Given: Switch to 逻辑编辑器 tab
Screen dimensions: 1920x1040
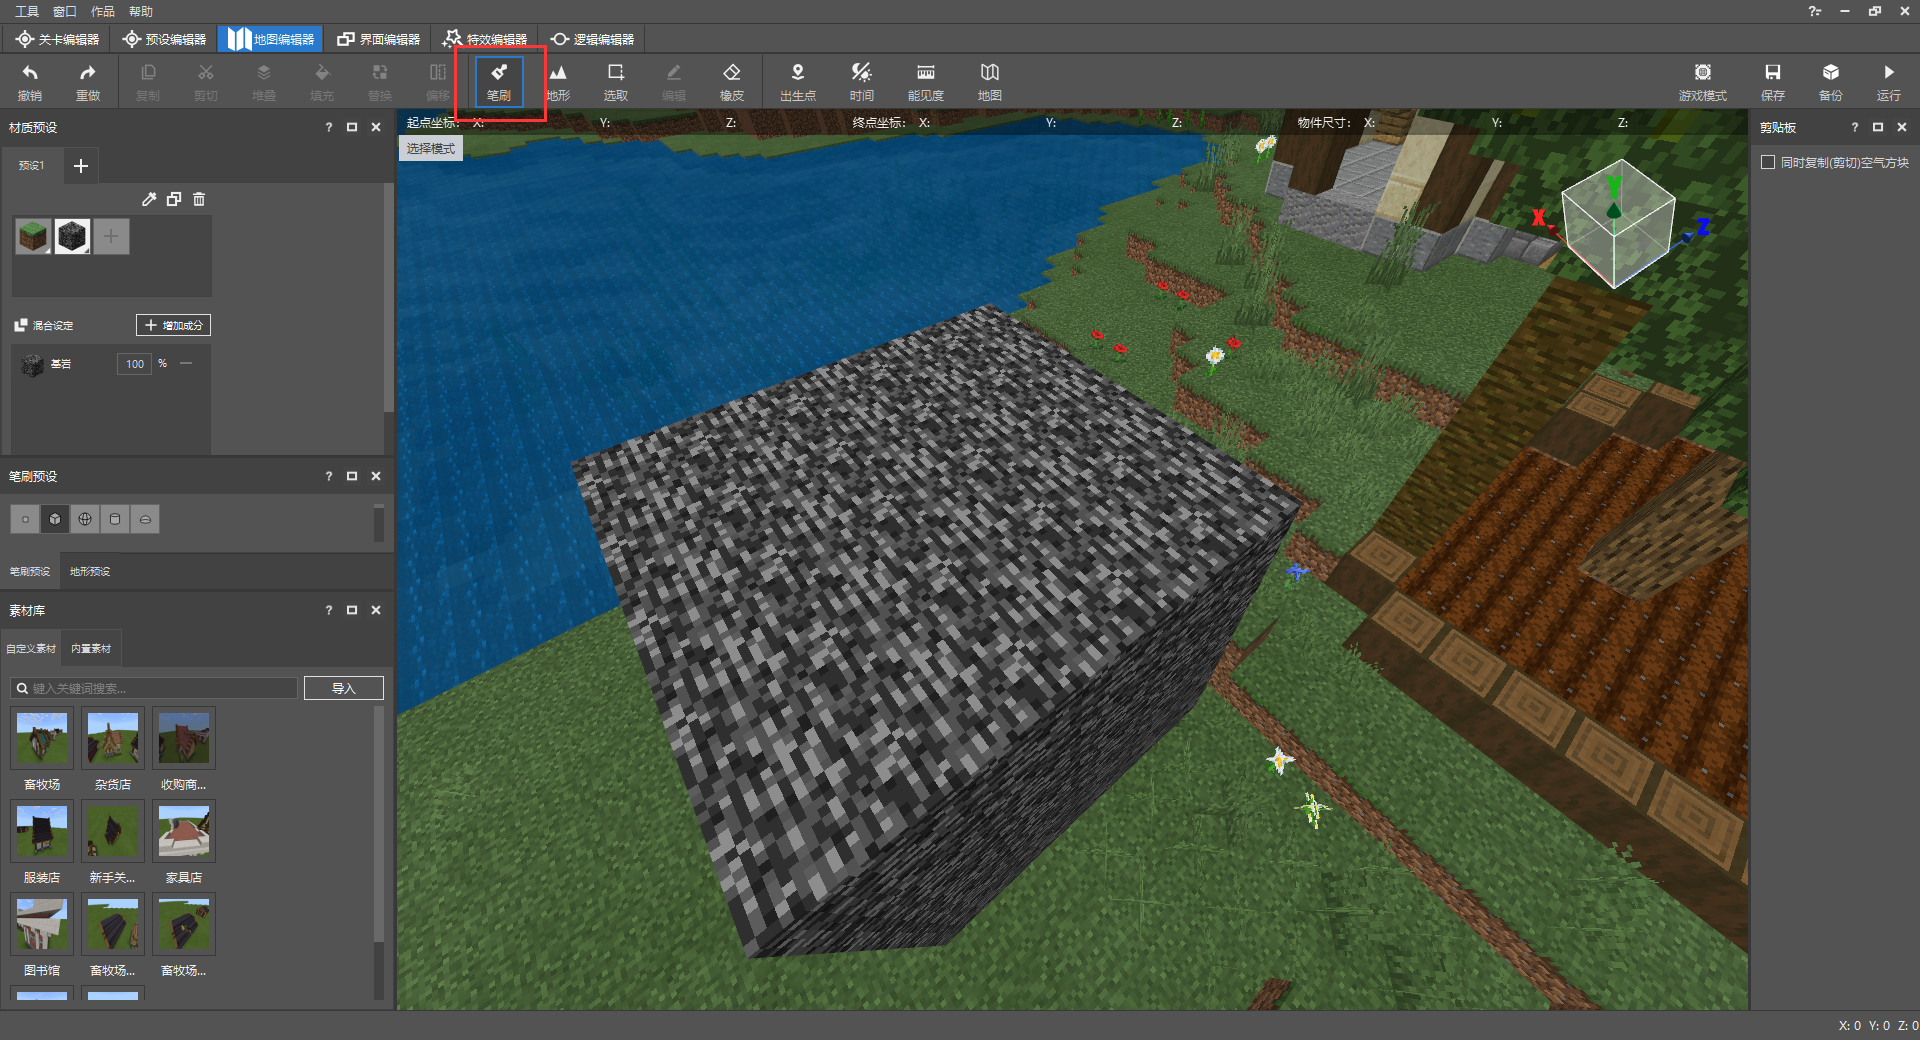Looking at the screenshot, I should [x=592, y=39].
